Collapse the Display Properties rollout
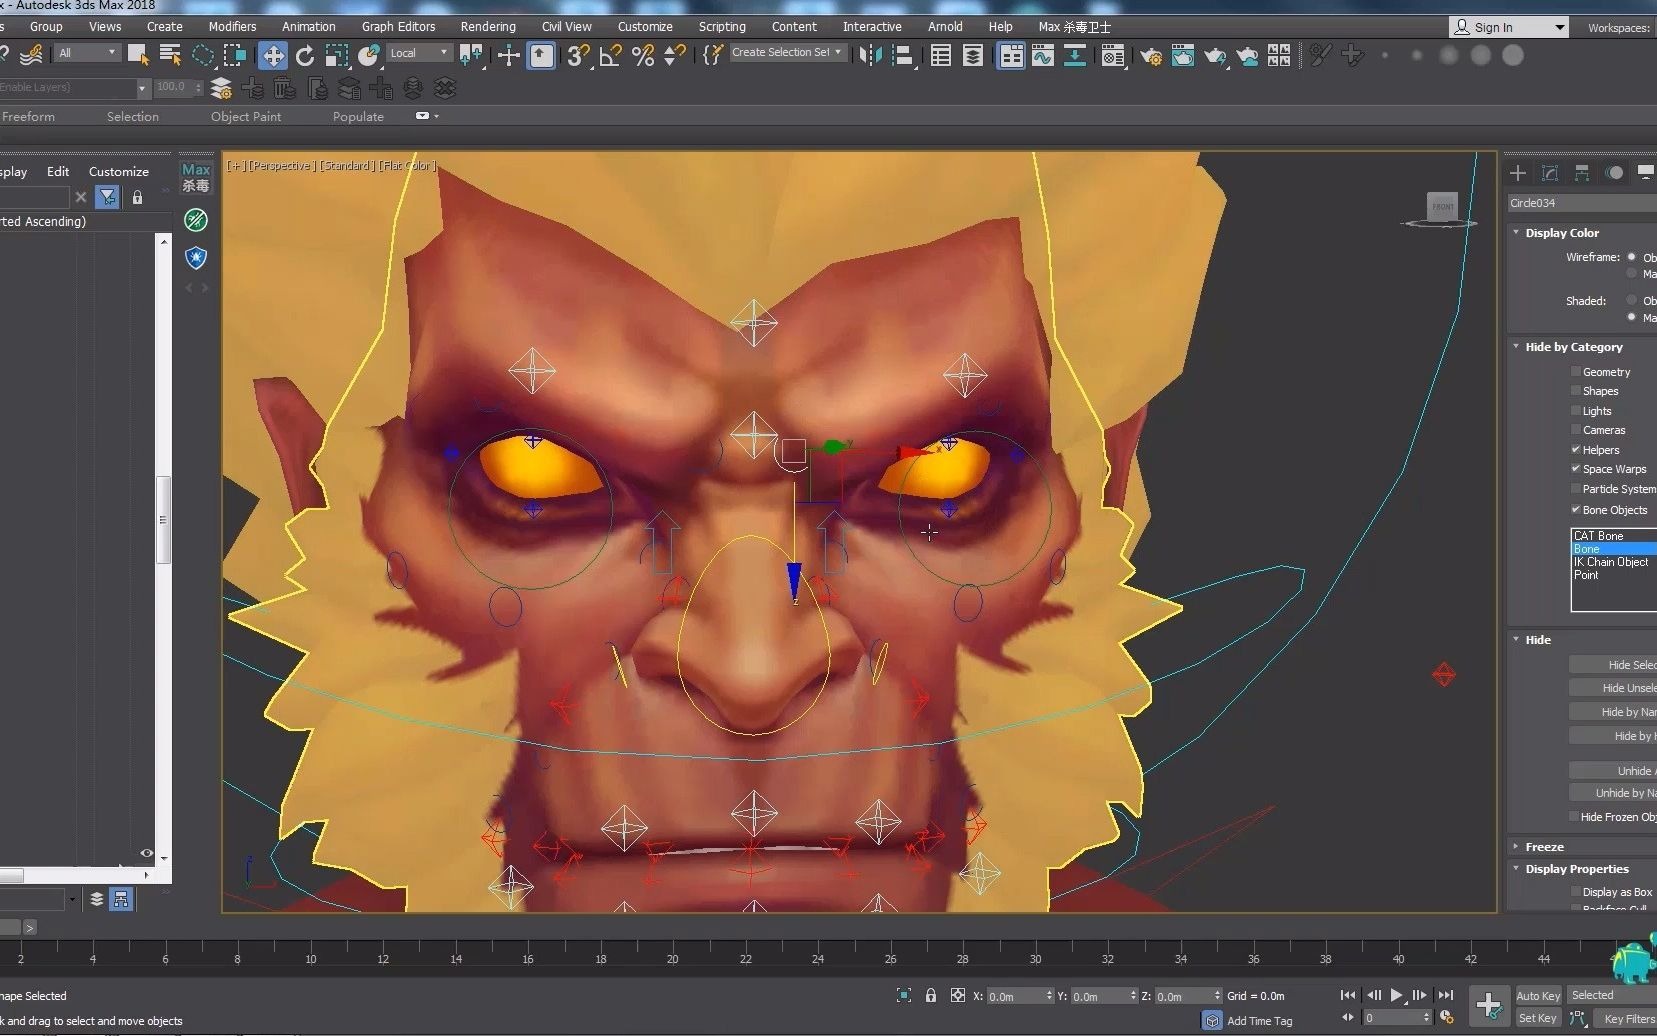This screenshot has width=1657, height=1036. (x=1517, y=869)
